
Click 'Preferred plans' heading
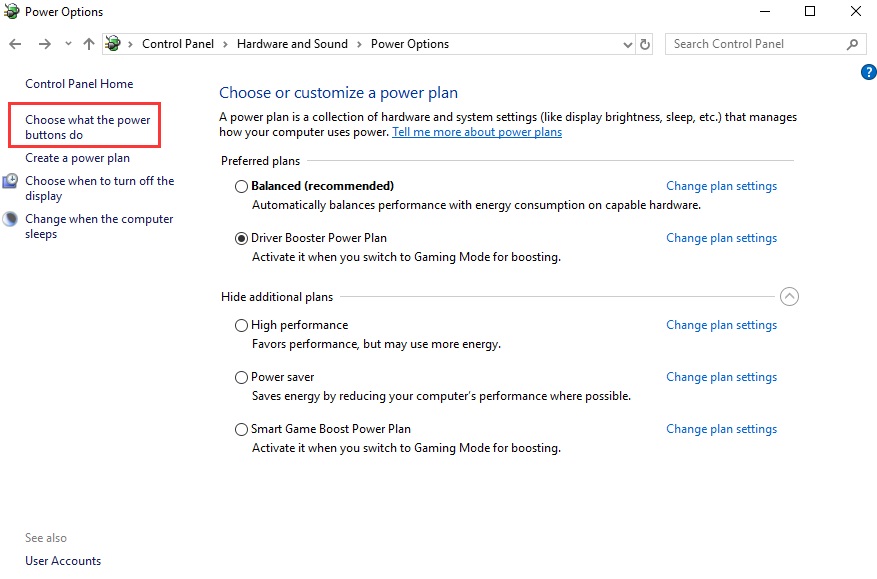[260, 161]
